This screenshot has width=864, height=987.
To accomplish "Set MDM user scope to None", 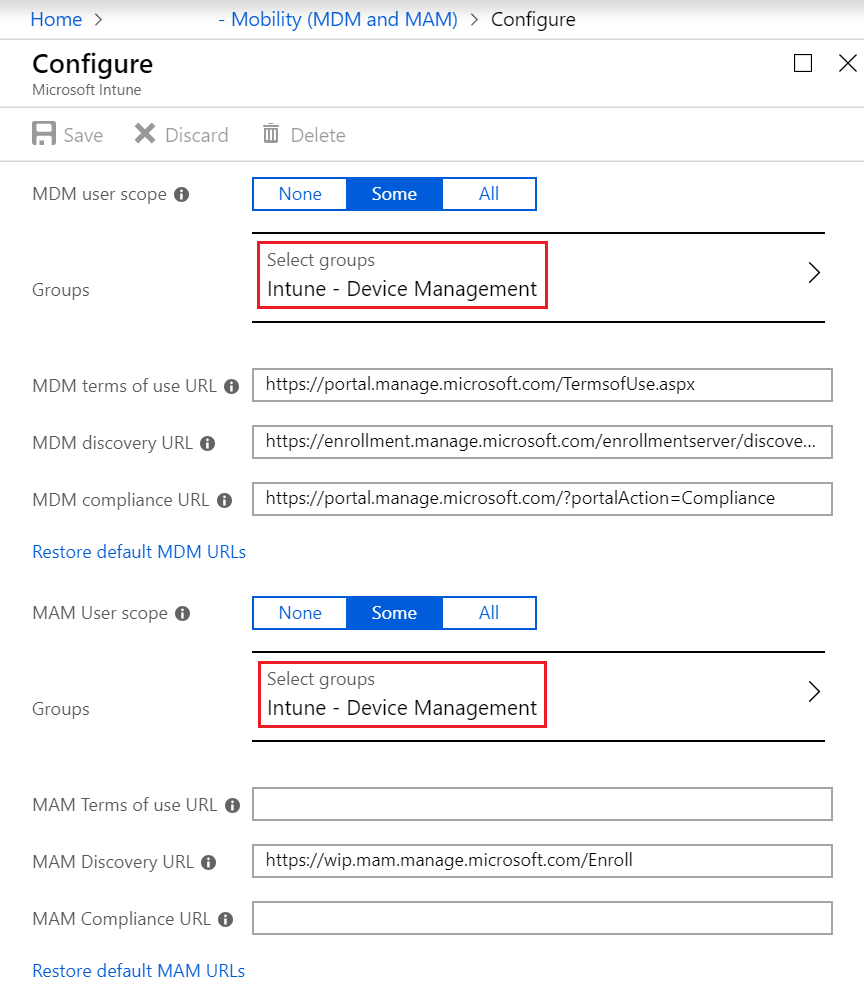I will (300, 194).
